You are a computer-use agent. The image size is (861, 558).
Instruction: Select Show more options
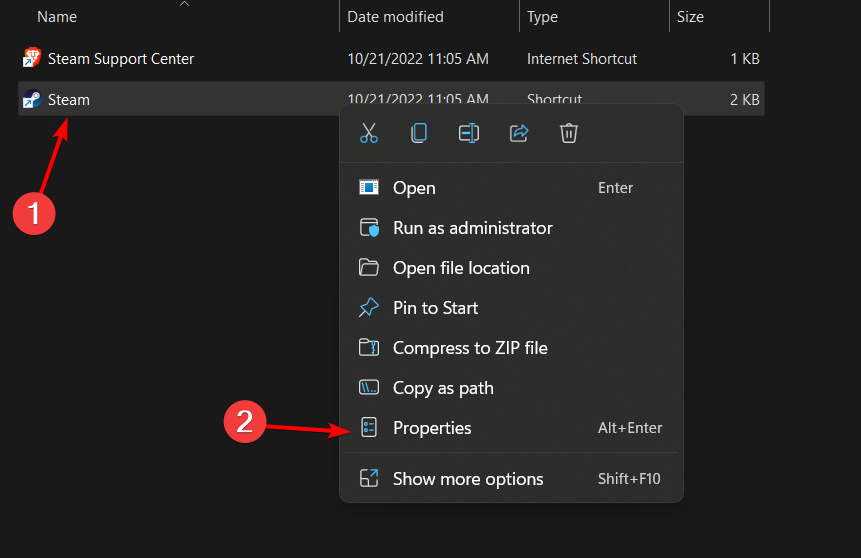[x=511, y=479]
